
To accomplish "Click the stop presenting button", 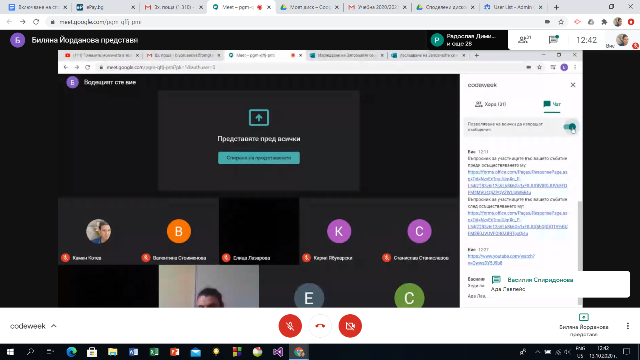I will [x=259, y=158].
